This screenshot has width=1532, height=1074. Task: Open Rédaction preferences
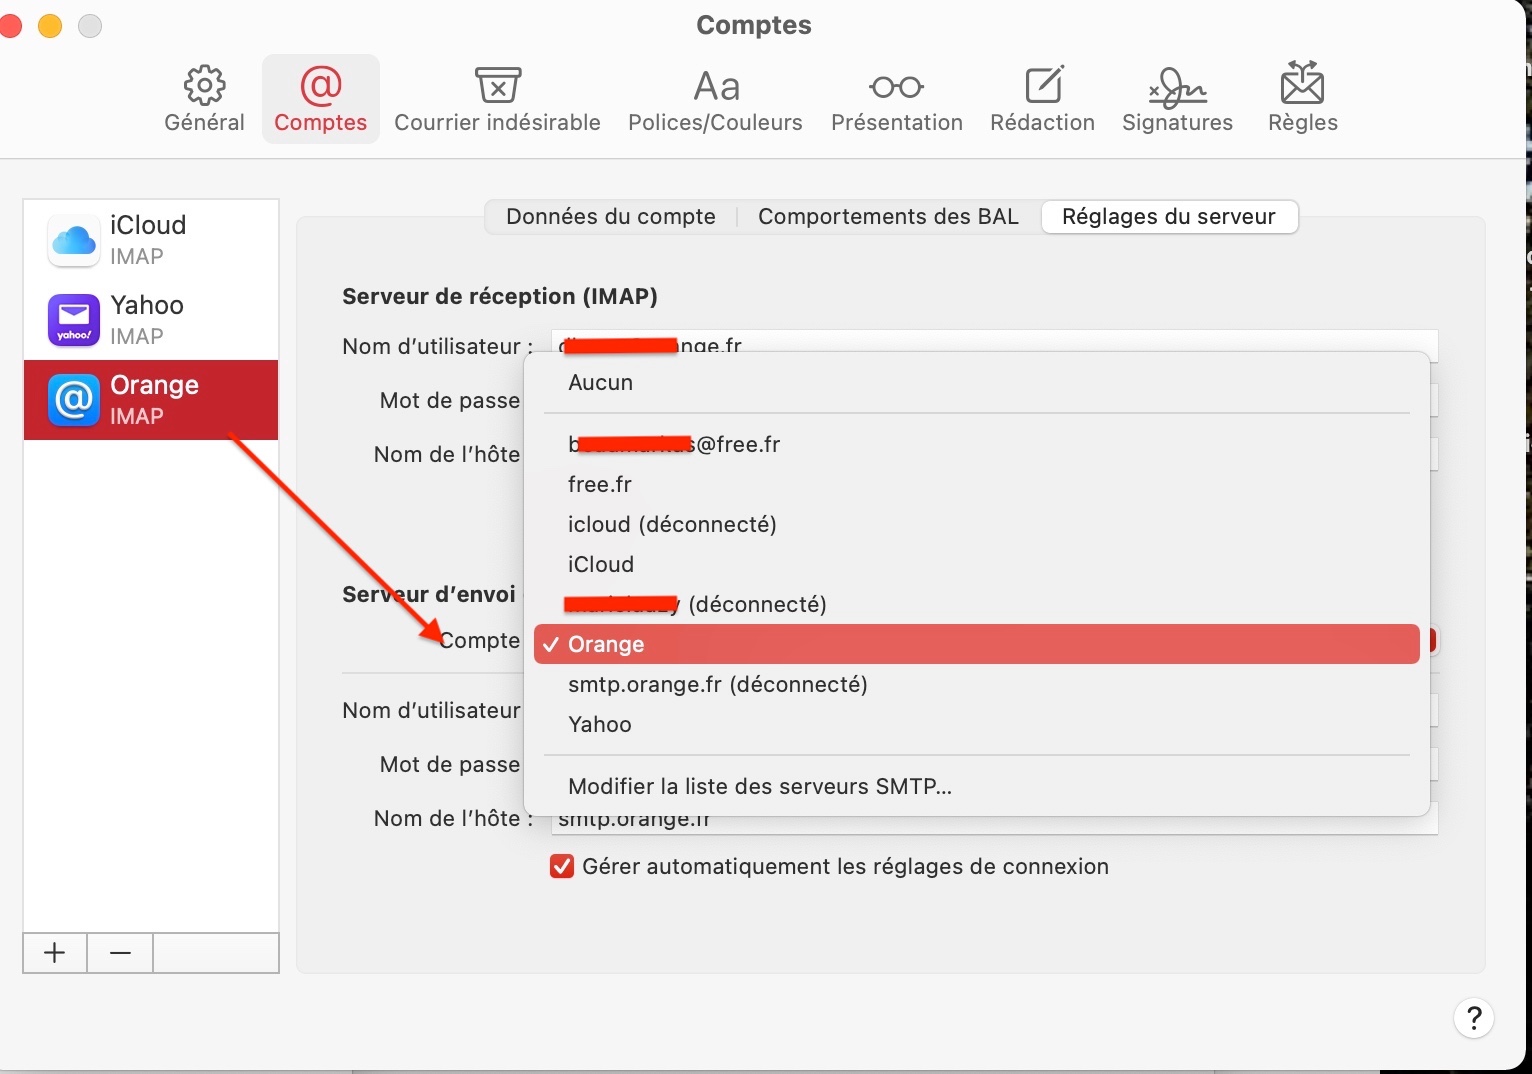click(x=1042, y=99)
